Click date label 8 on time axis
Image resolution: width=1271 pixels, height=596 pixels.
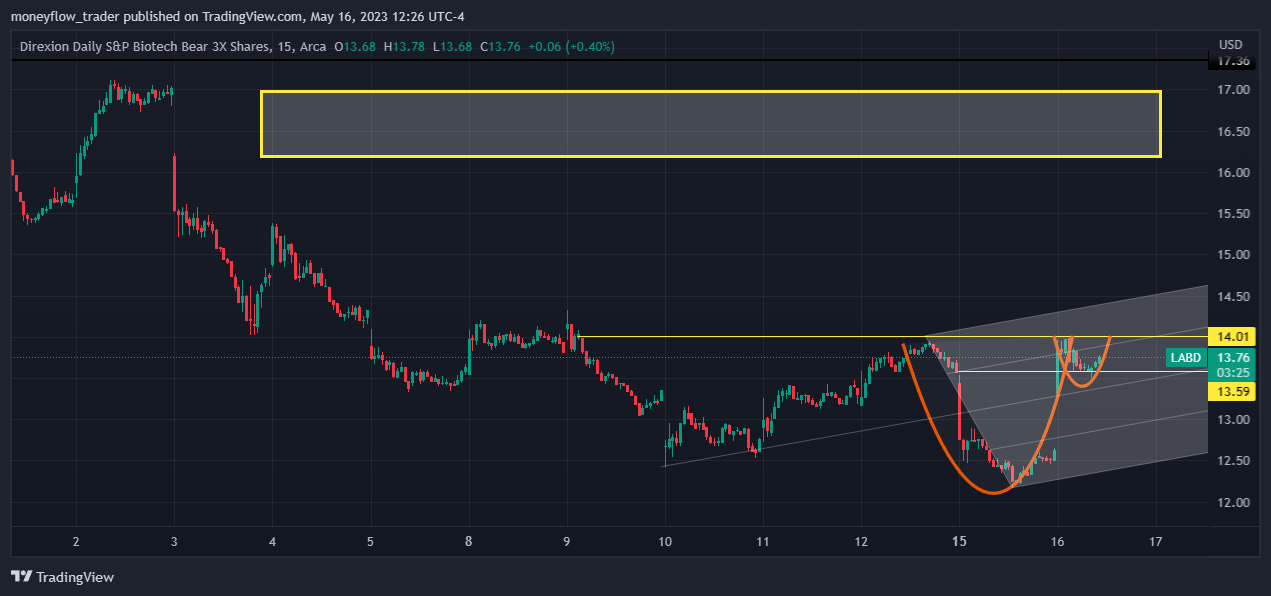click(468, 541)
